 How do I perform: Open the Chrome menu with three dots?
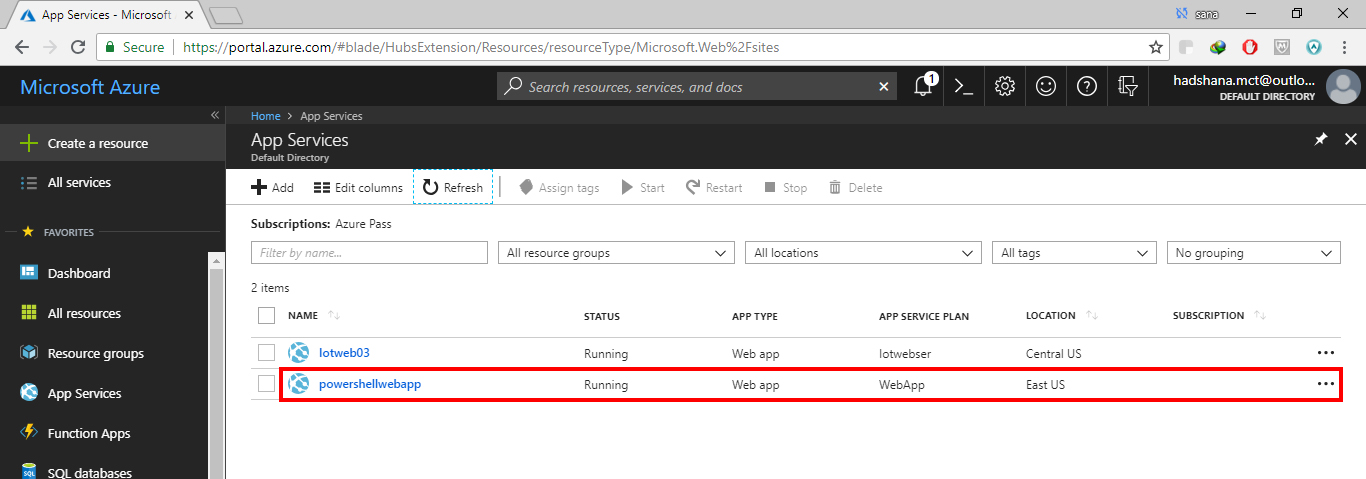coord(1347,47)
